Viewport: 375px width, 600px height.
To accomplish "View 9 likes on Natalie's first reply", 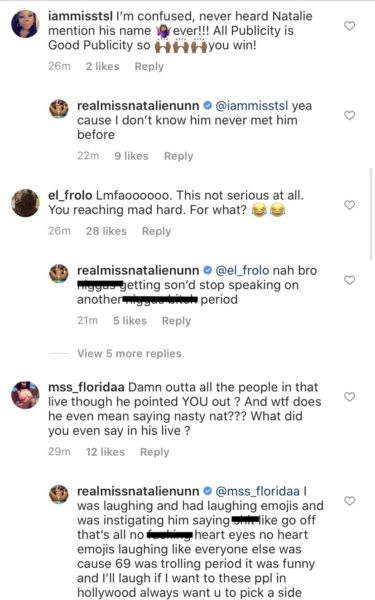I will 131,156.
